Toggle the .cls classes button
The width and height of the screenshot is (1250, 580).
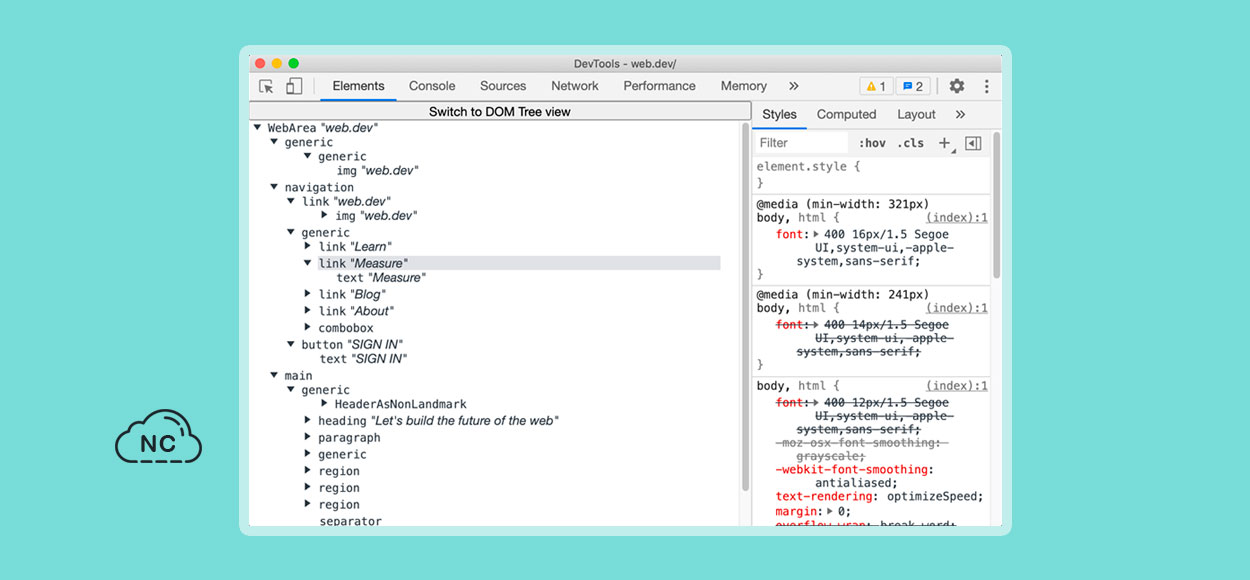(x=911, y=143)
